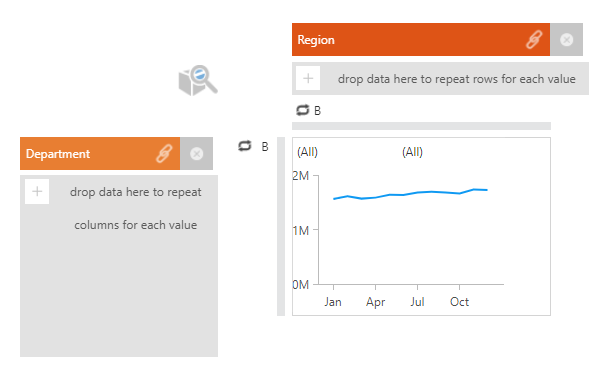The height and width of the screenshot is (383, 609).
Task: Click the plus icon in rows drop area
Action: pos(308,78)
